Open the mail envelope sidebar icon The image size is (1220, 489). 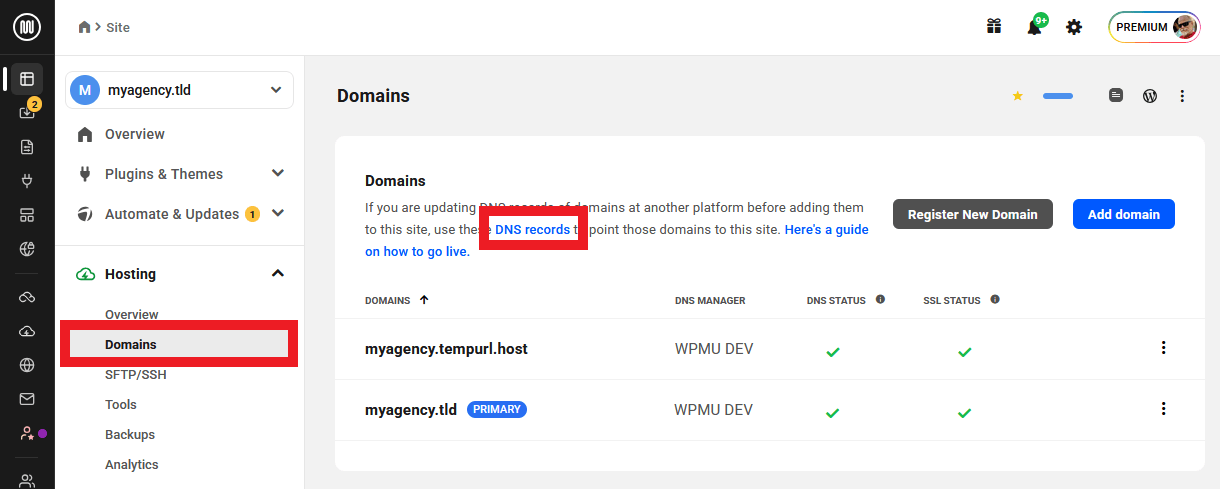(x=27, y=399)
